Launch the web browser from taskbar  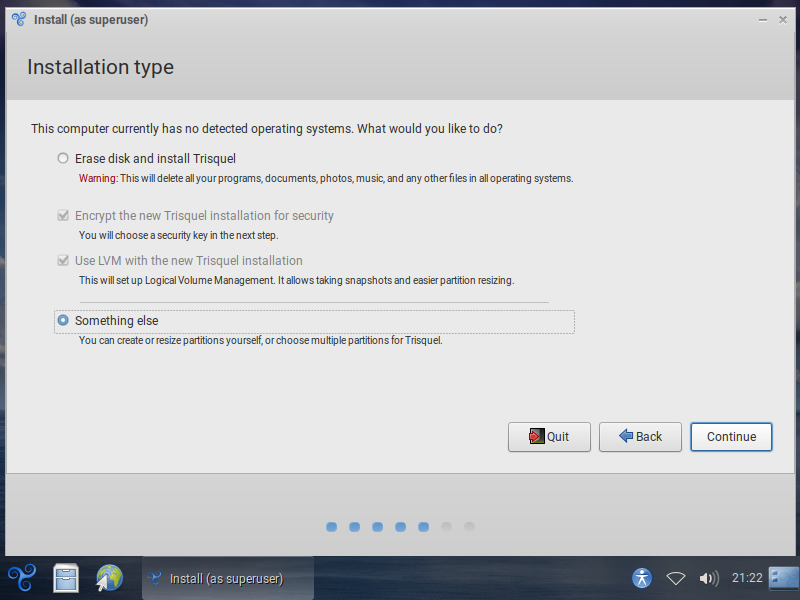coord(109,578)
